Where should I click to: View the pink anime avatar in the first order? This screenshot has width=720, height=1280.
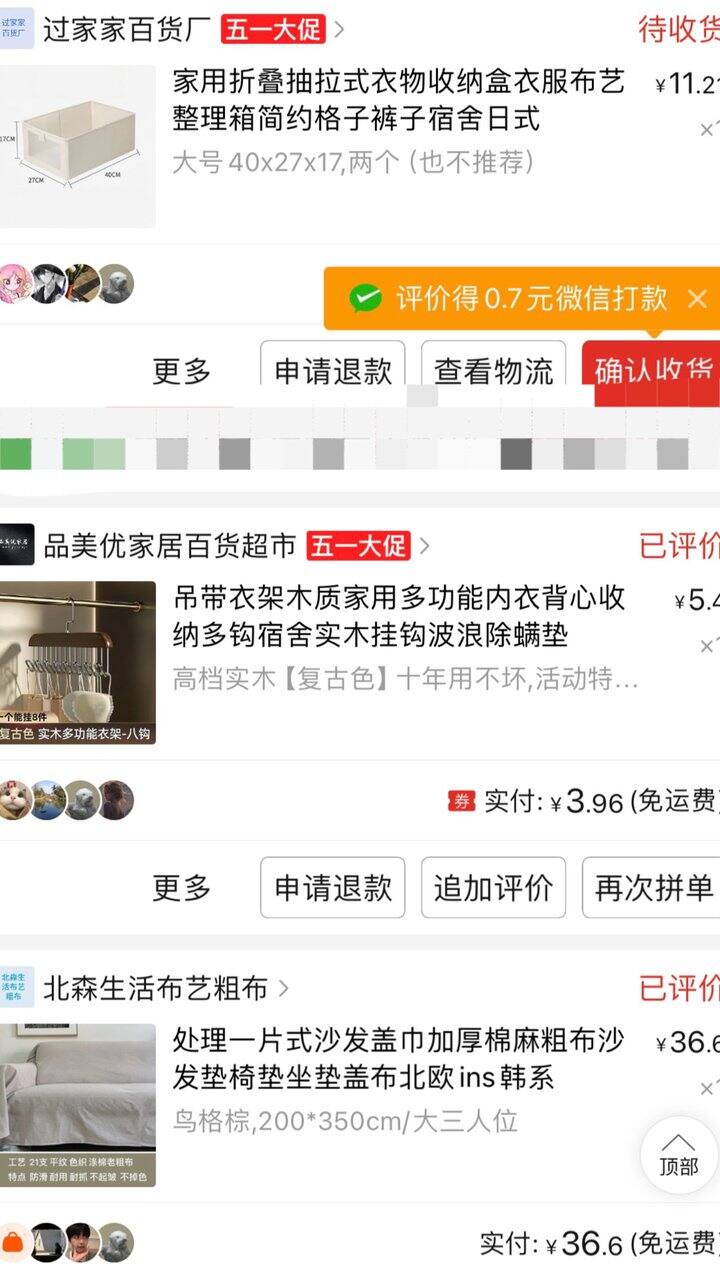point(14,284)
